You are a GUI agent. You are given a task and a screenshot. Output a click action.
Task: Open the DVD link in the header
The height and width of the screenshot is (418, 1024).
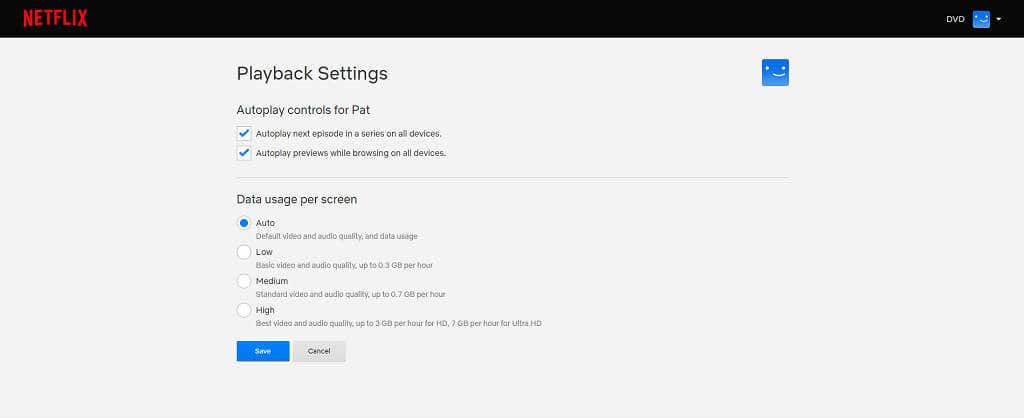click(955, 19)
